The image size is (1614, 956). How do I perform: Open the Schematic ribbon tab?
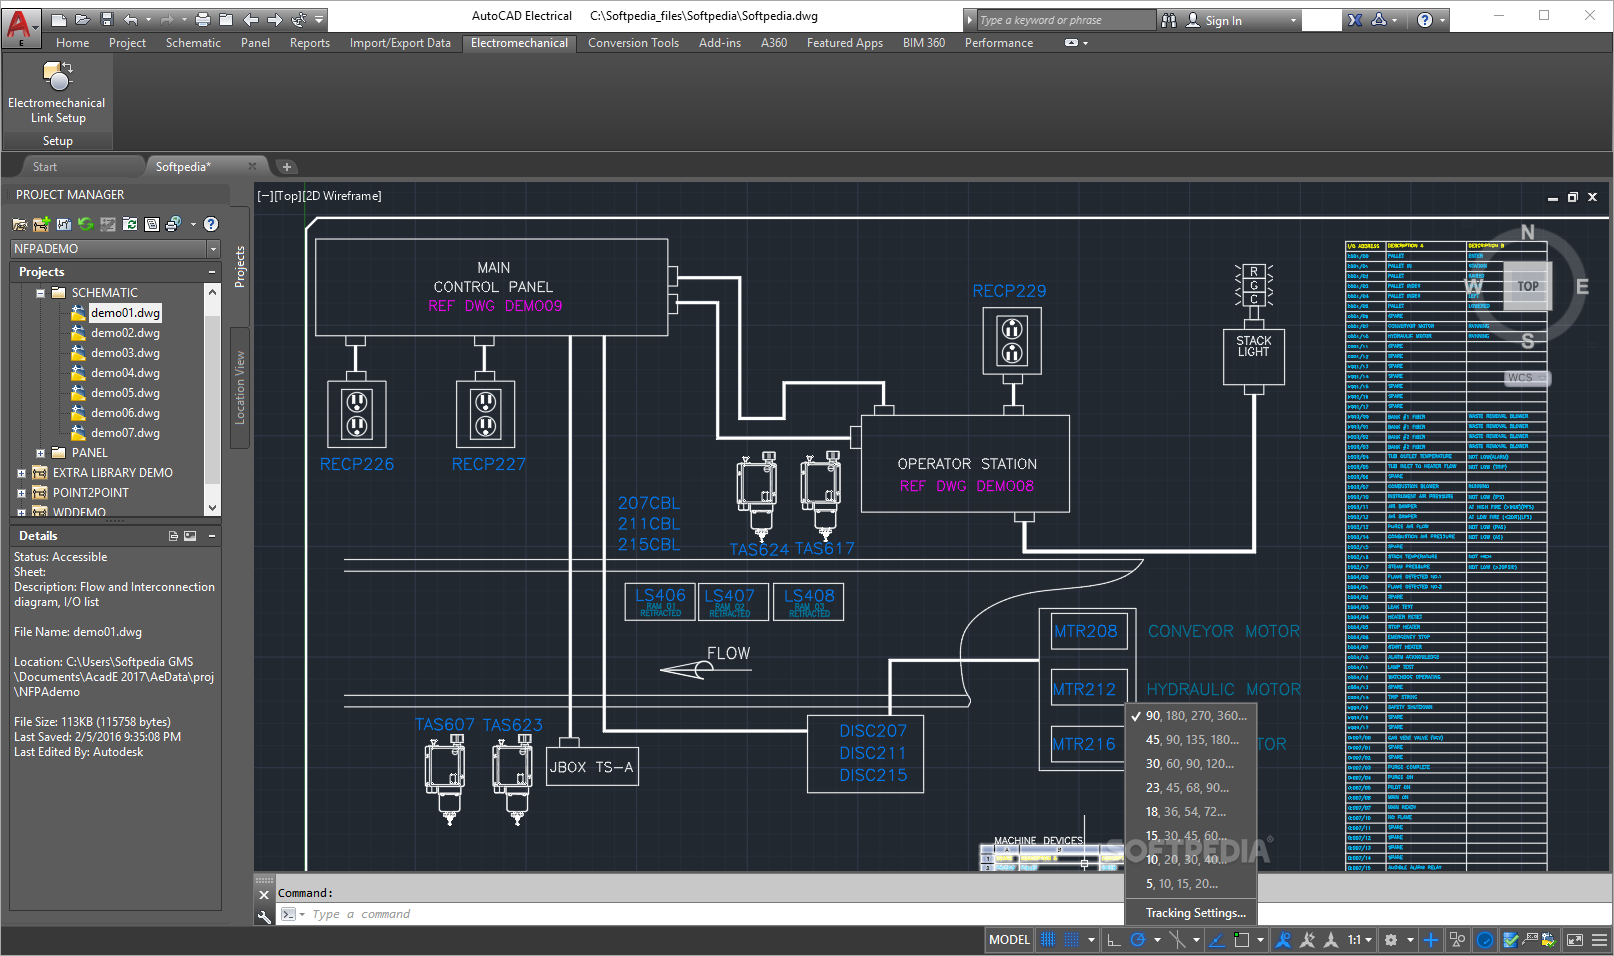pyautogui.click(x=193, y=43)
